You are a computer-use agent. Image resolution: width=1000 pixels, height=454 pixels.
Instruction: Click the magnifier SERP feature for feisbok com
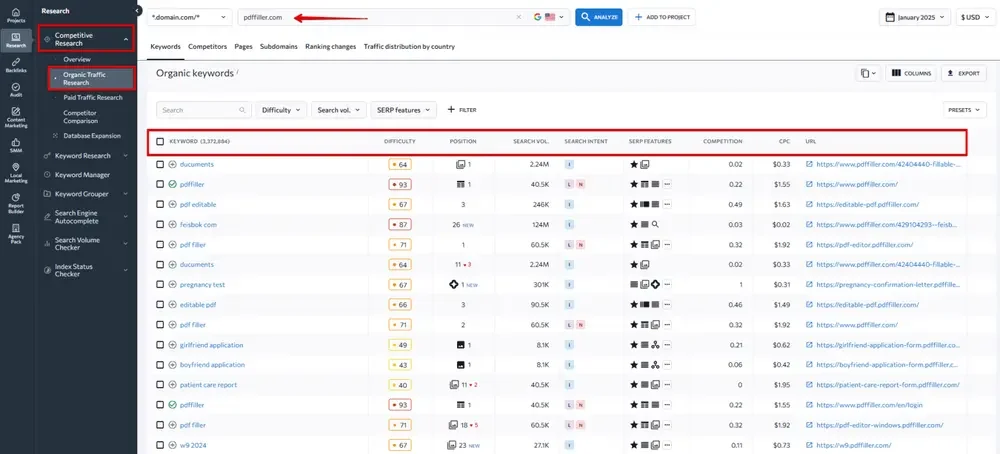coord(655,224)
